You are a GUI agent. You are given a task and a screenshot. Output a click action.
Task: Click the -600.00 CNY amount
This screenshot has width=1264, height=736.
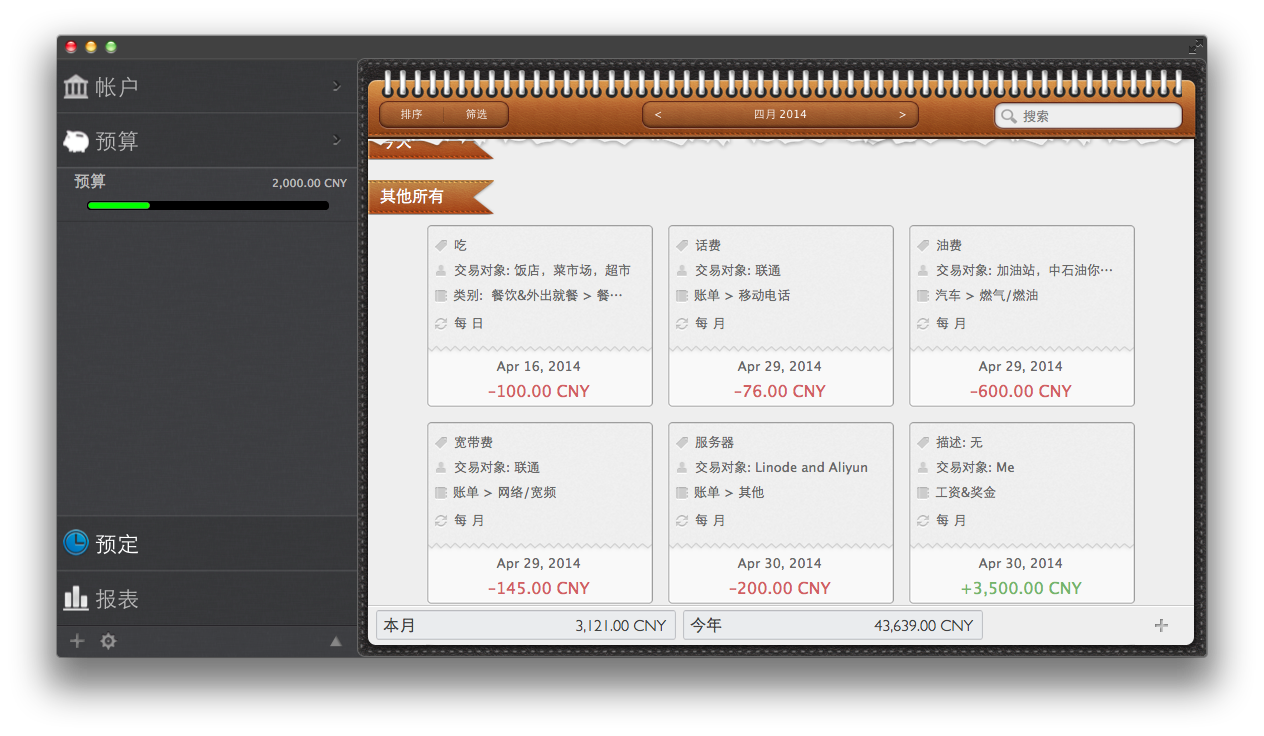pyautogui.click(x=1021, y=391)
